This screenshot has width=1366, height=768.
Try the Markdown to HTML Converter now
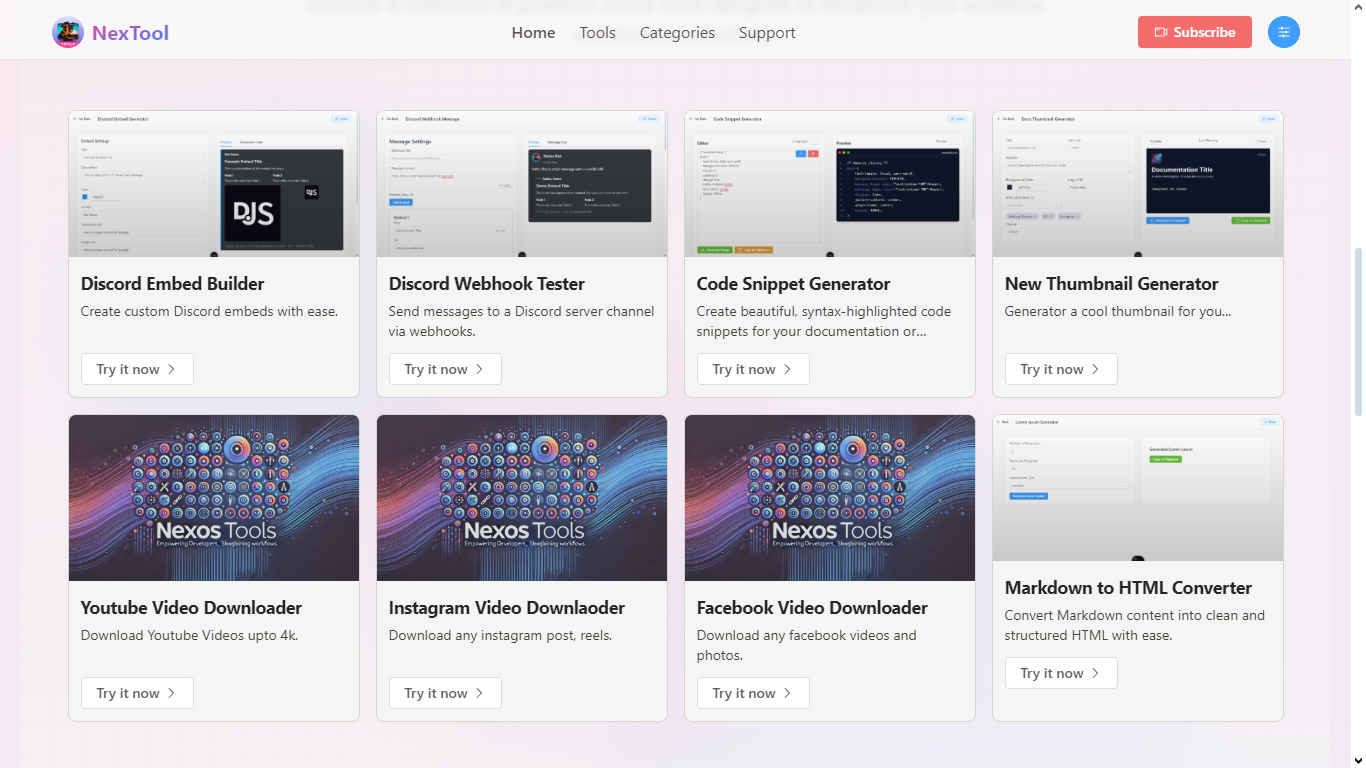[x=1061, y=673]
